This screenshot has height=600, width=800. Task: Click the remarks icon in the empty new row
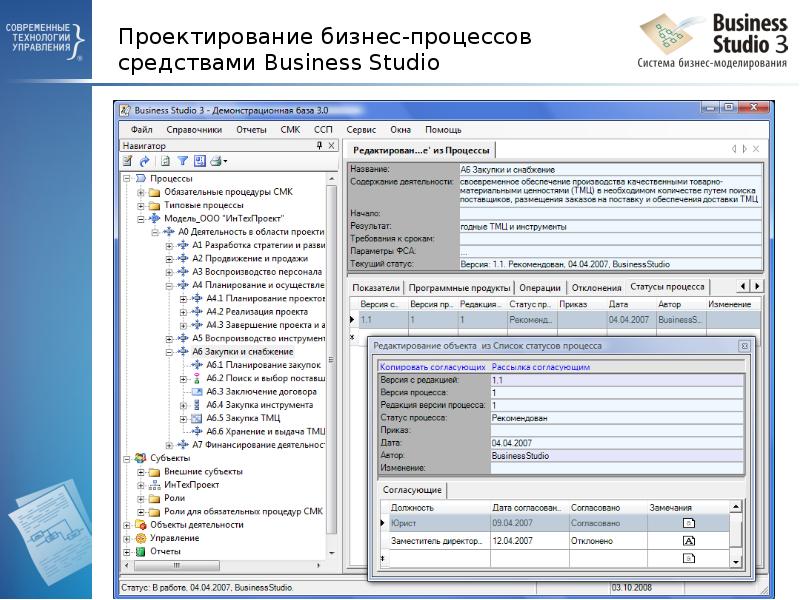[688, 558]
